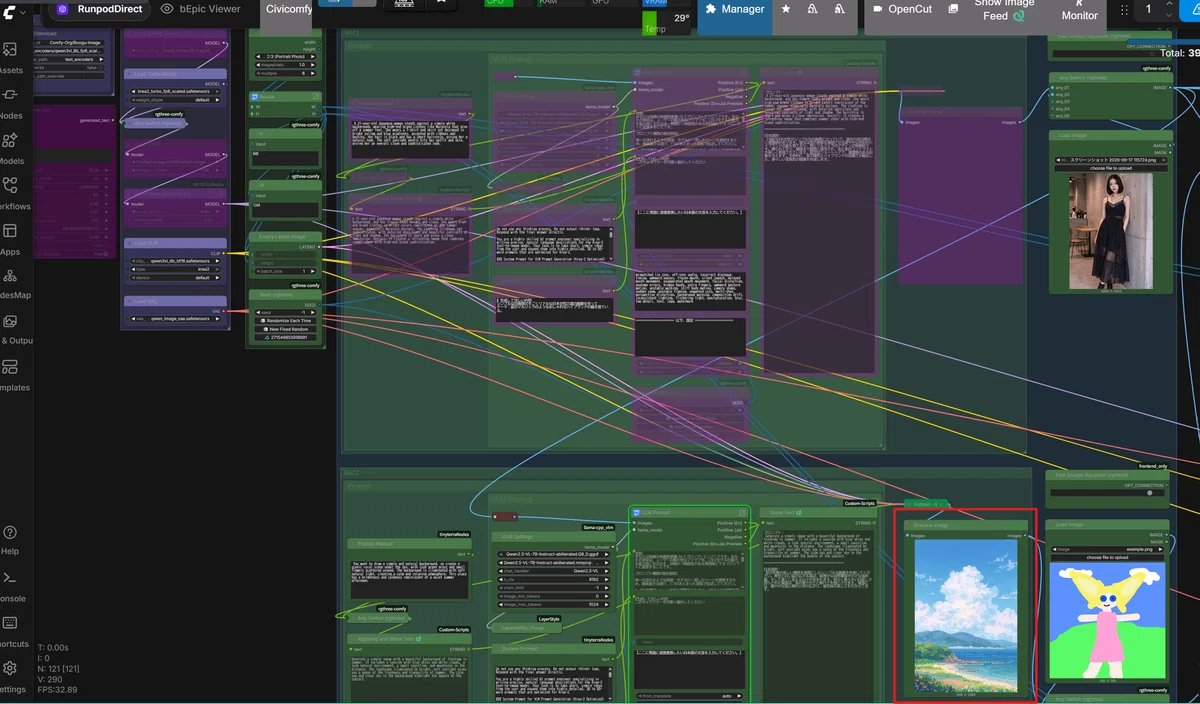Click Randomize Each Time on Seed node

coord(286,320)
